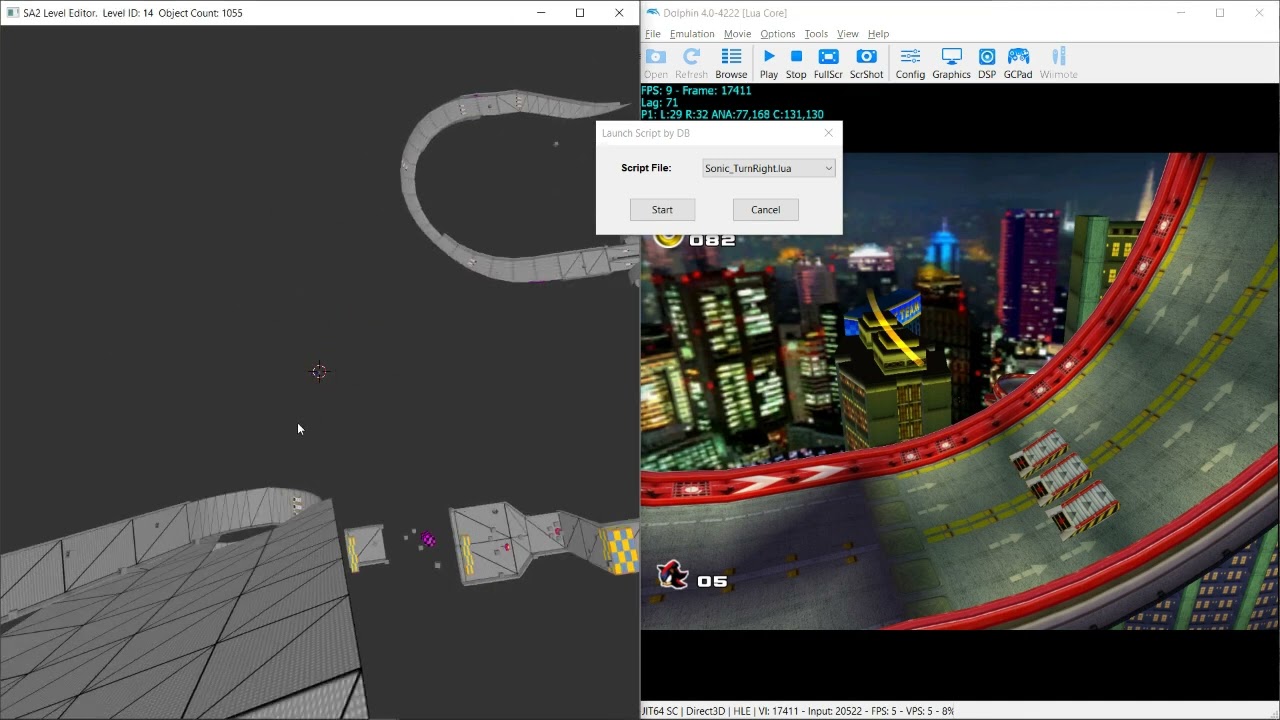The width and height of the screenshot is (1280, 720).
Task: Stop emulation with the Stop icon
Action: (796, 63)
